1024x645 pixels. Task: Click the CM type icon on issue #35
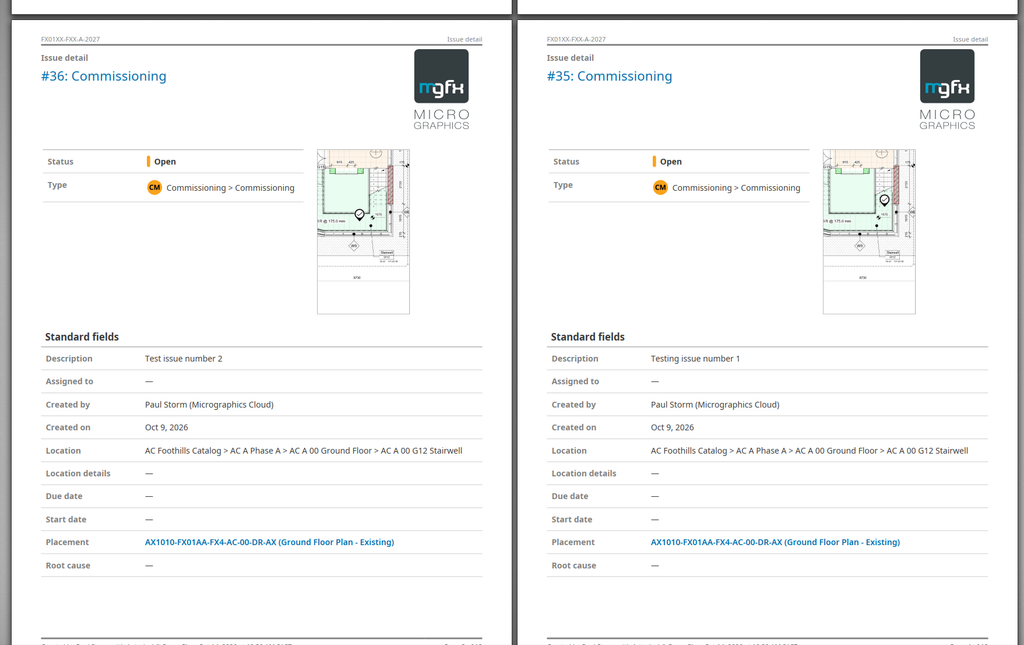[x=660, y=187]
